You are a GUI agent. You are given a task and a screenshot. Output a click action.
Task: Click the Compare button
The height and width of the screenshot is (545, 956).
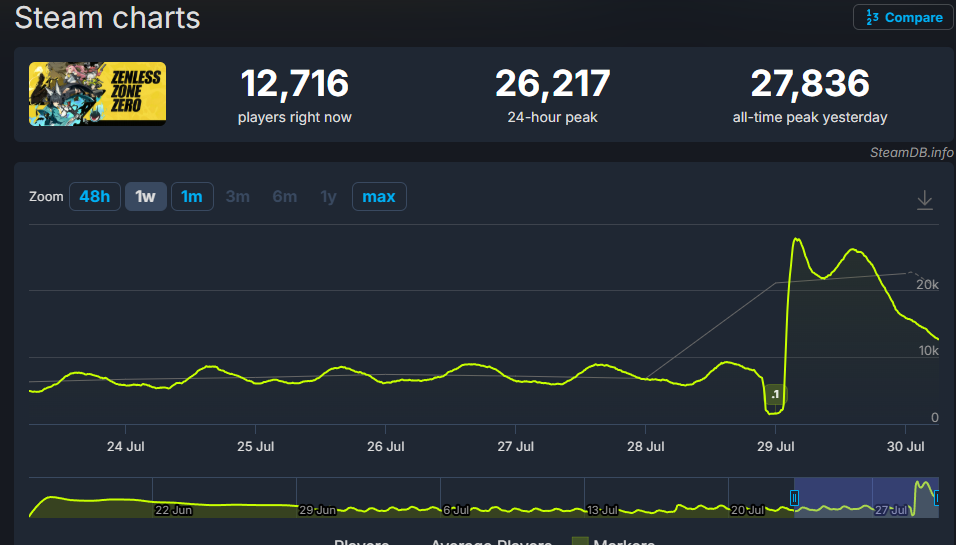pos(903,18)
